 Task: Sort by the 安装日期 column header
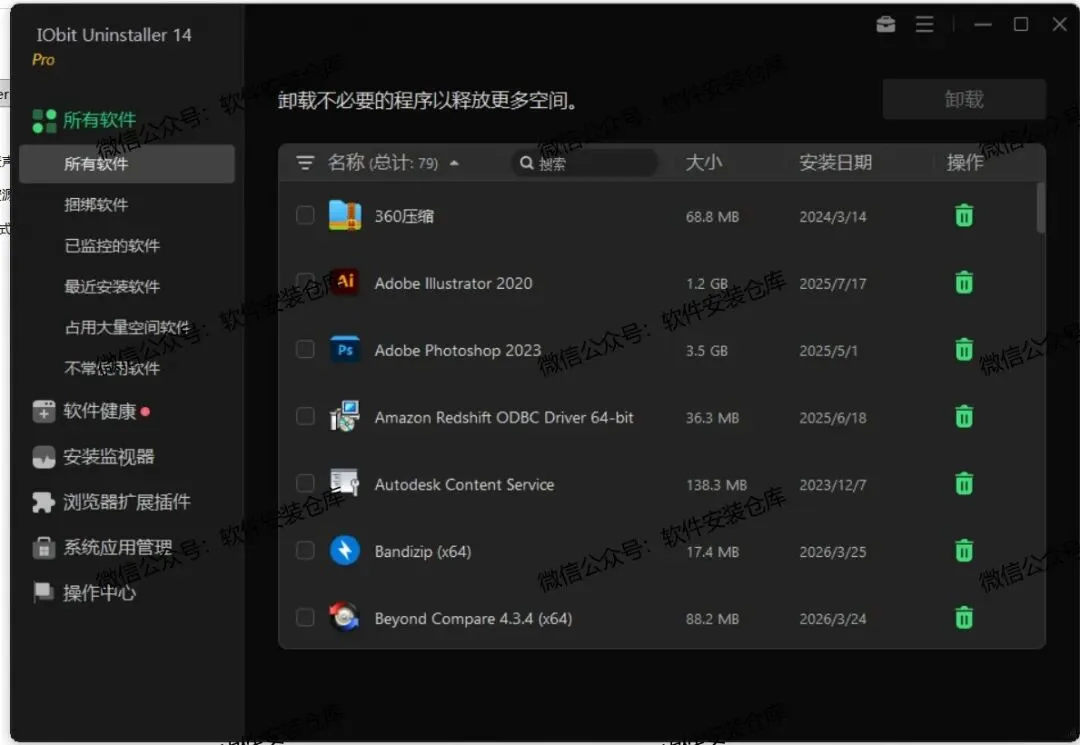coord(835,162)
